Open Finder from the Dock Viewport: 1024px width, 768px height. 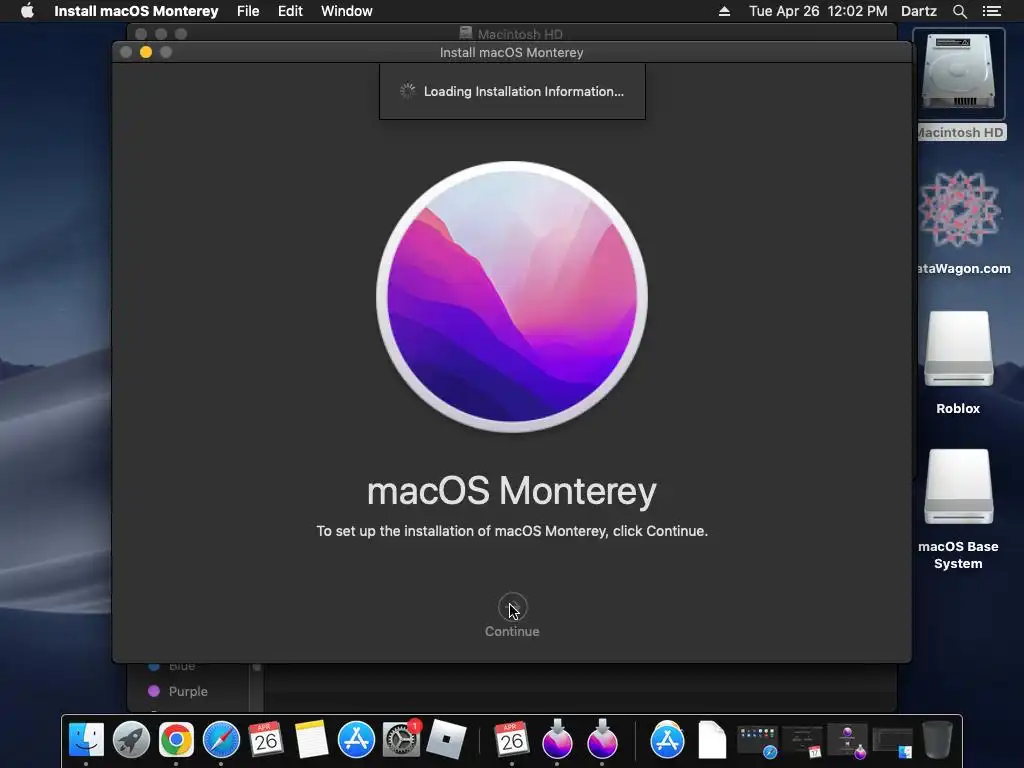(x=86, y=740)
